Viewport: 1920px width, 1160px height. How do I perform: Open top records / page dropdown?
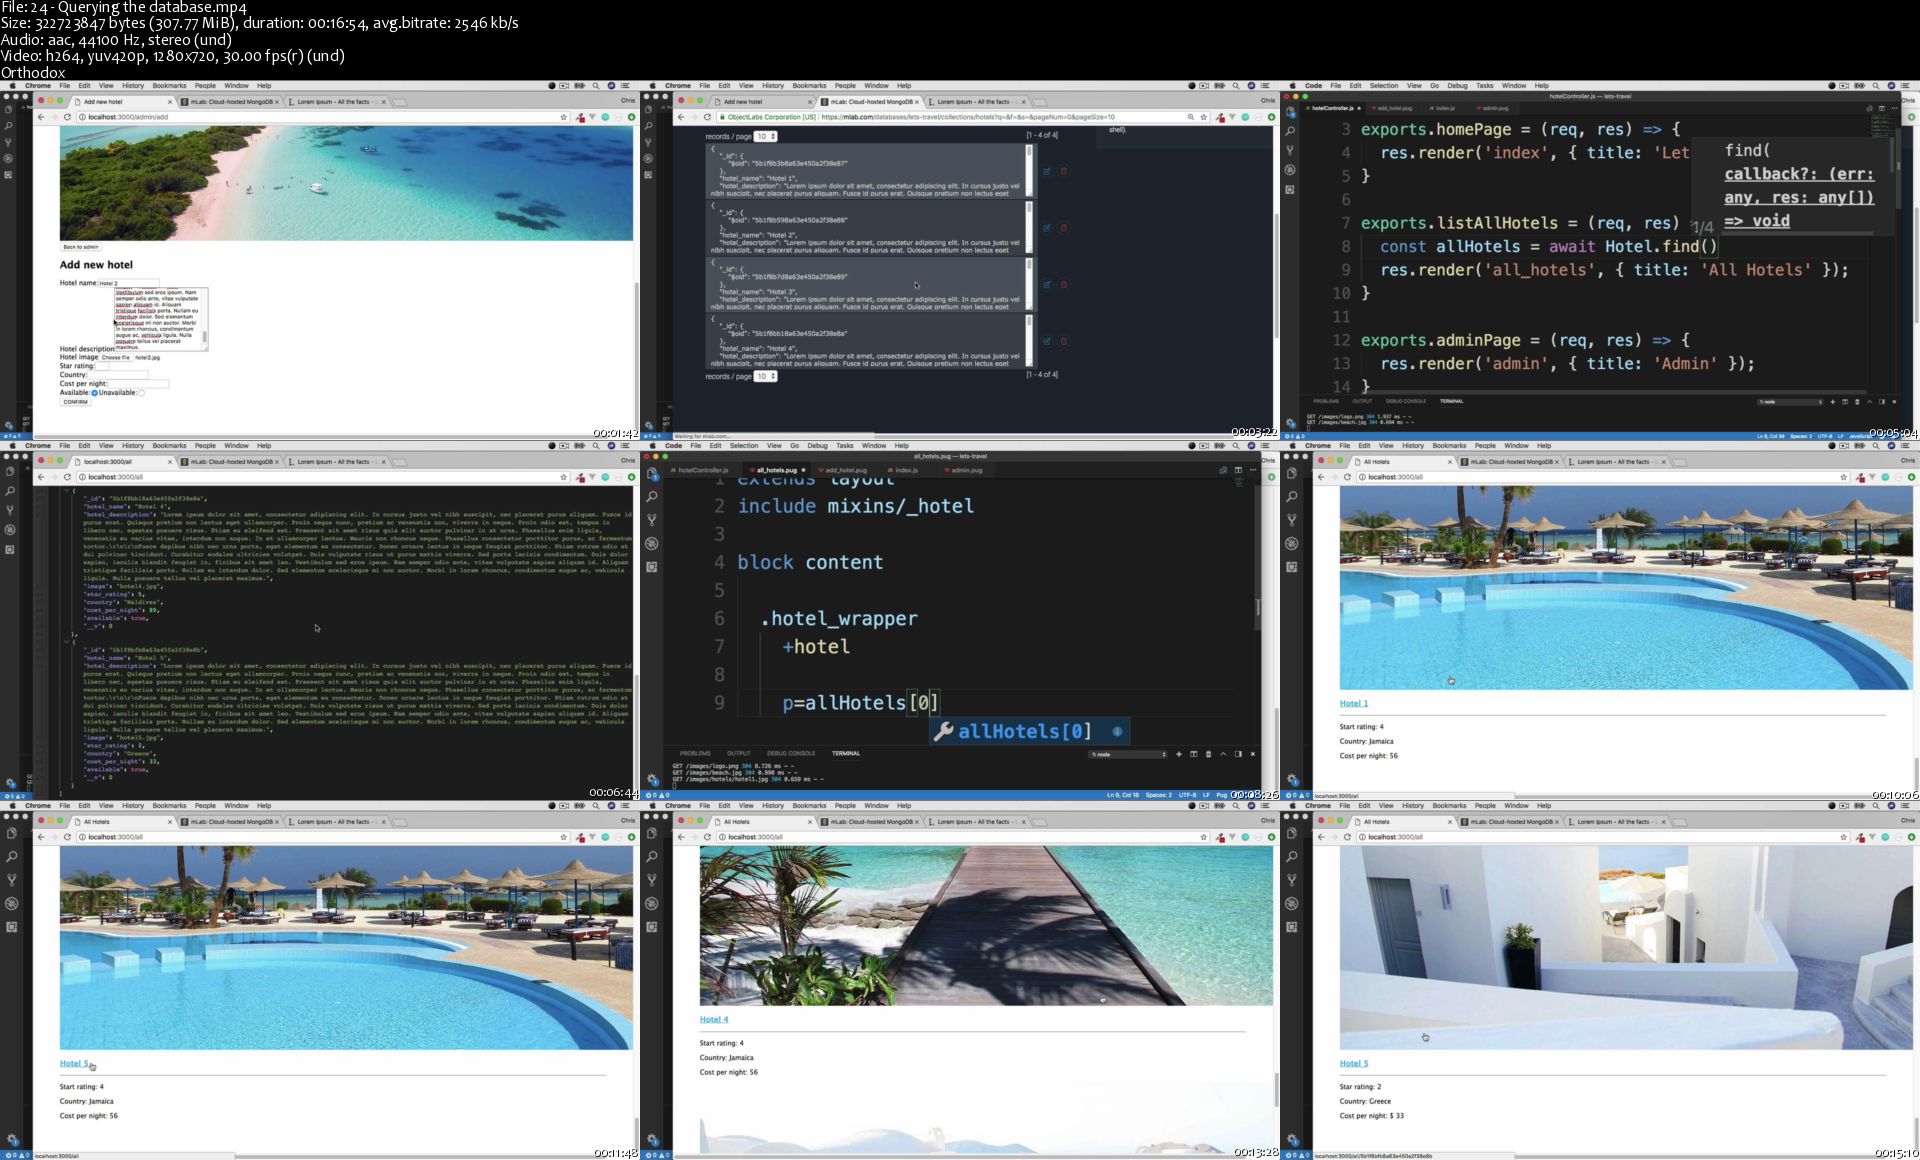pos(765,136)
